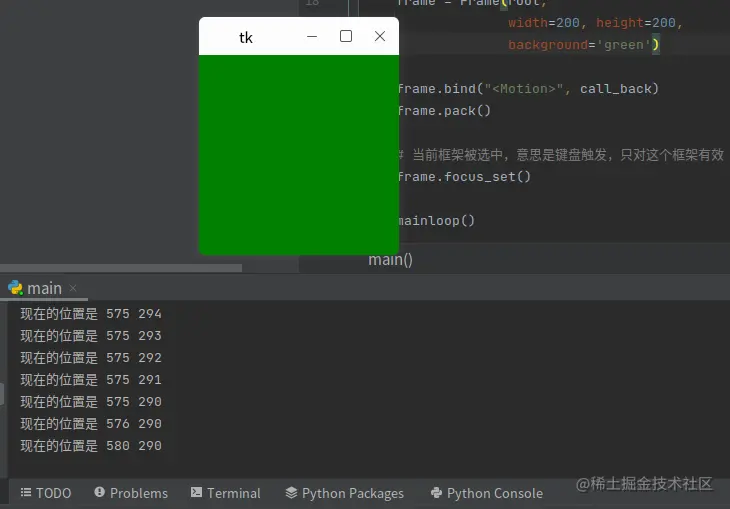Click the frame.pack() code line
Viewport: 730px width, 509px height.
pyautogui.click(x=445, y=111)
